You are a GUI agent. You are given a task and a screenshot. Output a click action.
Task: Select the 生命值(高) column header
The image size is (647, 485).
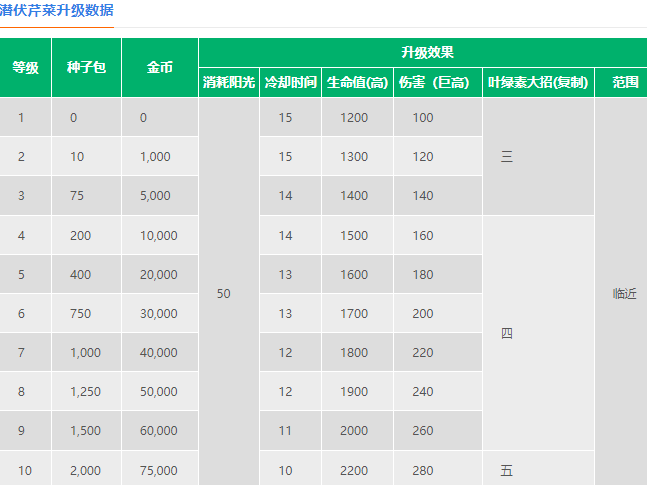[357, 83]
